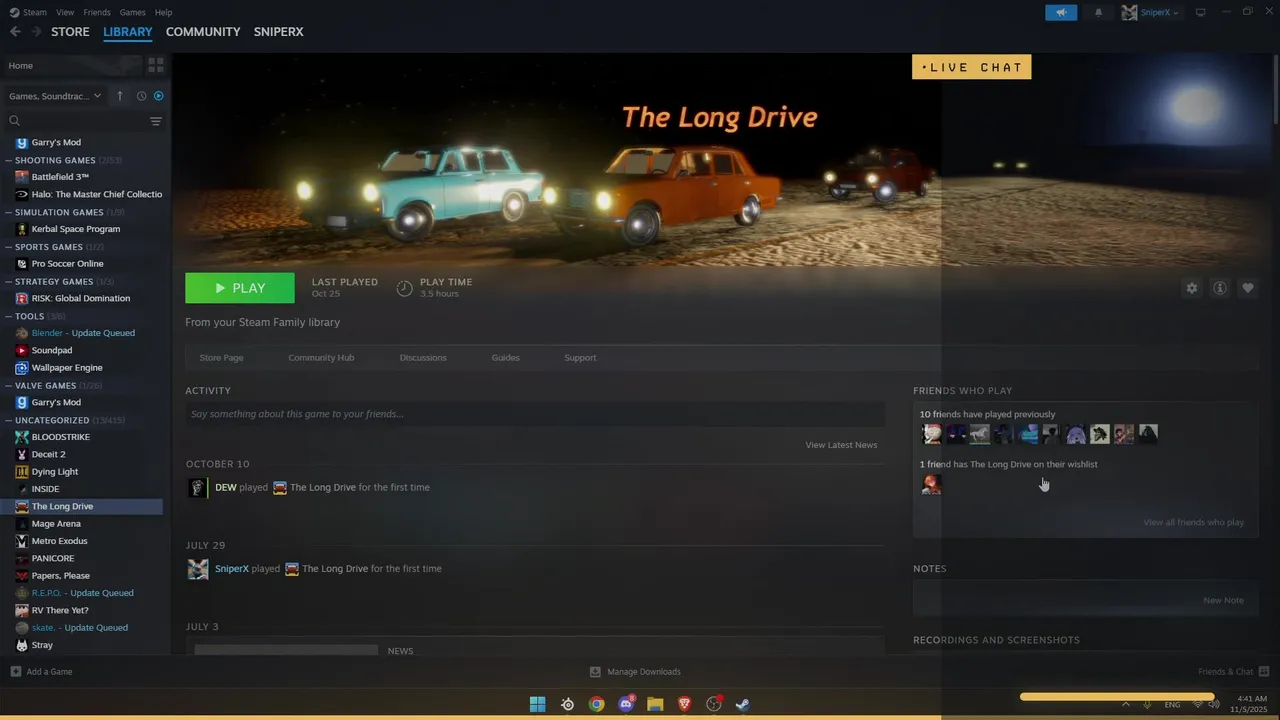Click Add a Game
Screen dimensions: 1280x720
tap(41, 672)
